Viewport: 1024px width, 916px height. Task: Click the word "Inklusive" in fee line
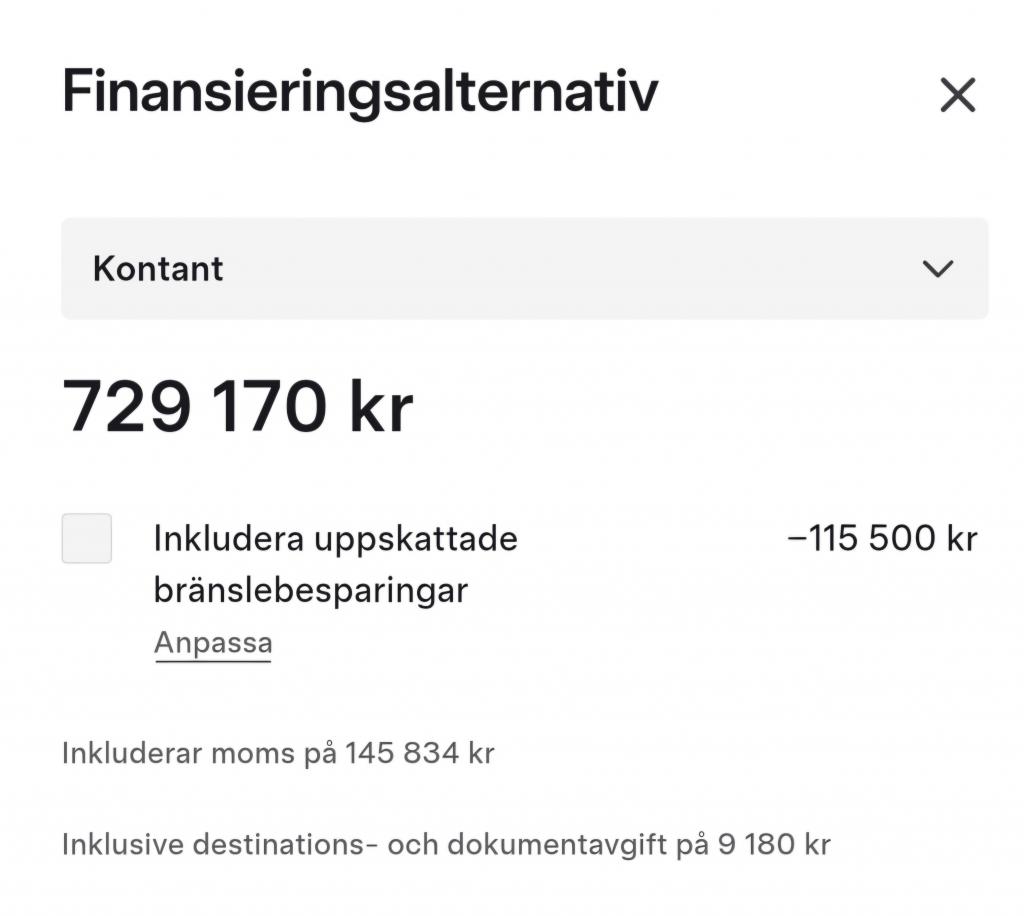[123, 844]
